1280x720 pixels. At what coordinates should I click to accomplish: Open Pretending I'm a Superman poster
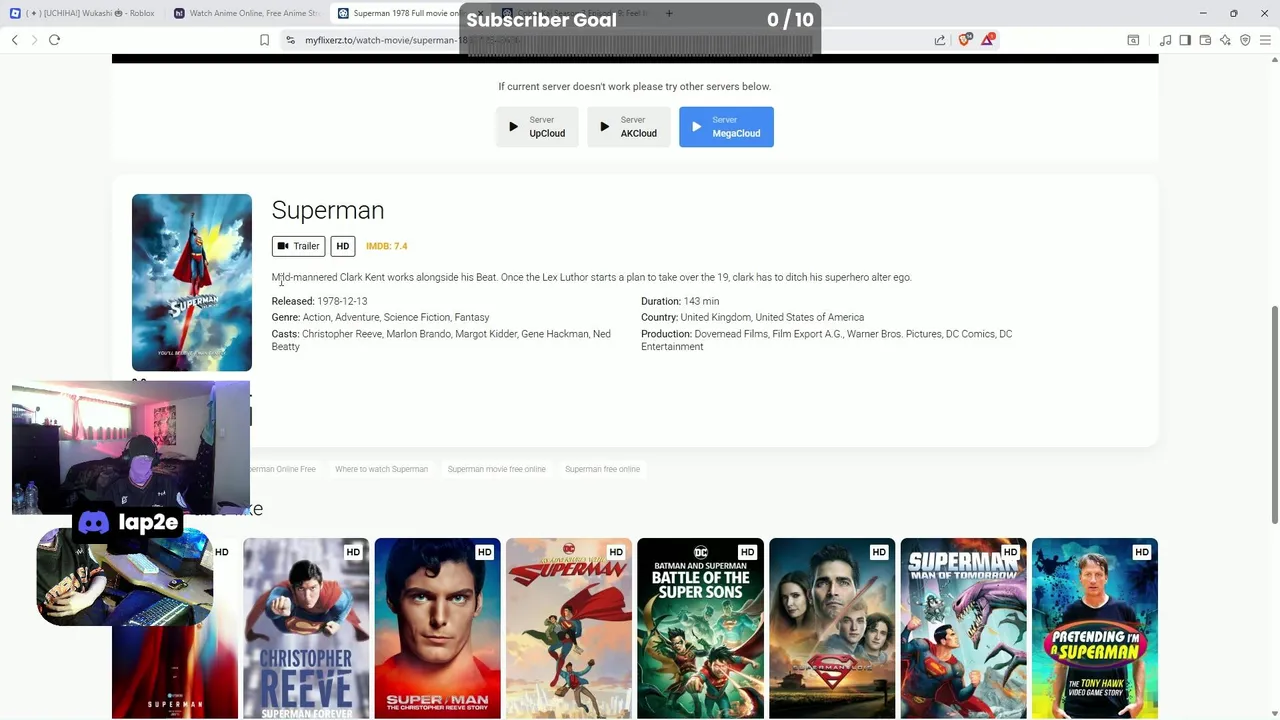[1095, 628]
